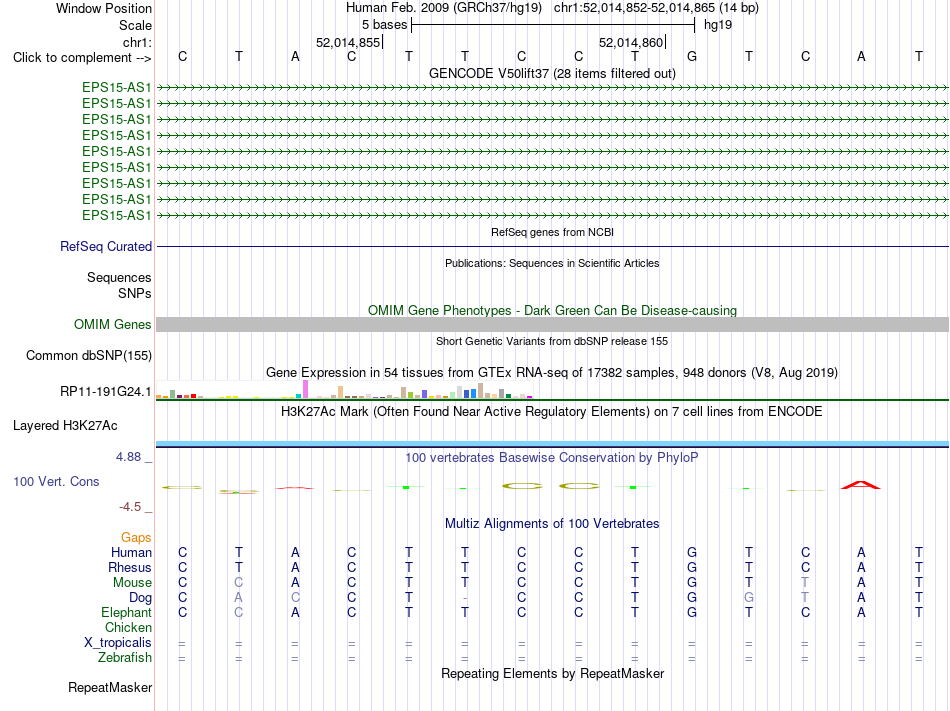Click the 52,014,855 coordinate marker
This screenshot has height=711, width=950.
[x=348, y=42]
